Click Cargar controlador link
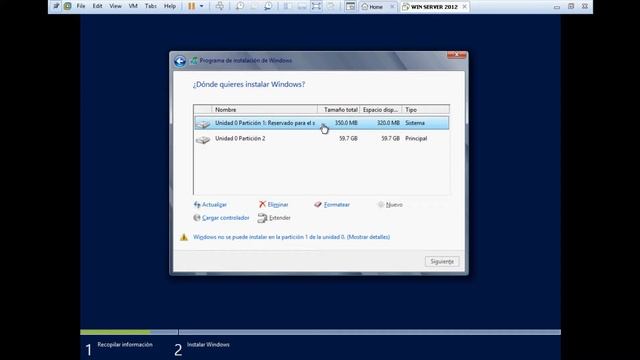Viewport: 640px width, 360px height. (x=225, y=218)
